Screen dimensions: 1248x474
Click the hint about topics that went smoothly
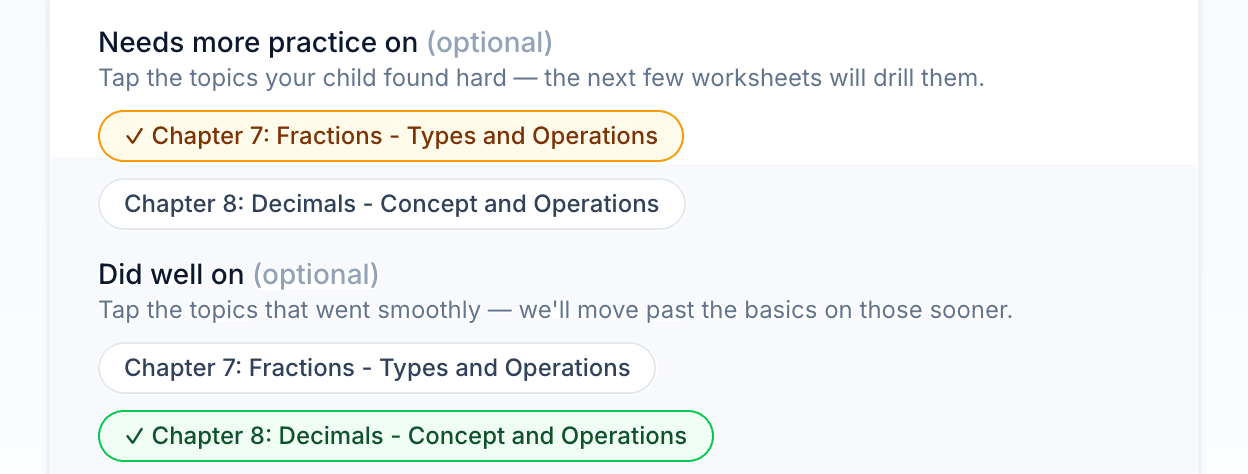coord(556,310)
